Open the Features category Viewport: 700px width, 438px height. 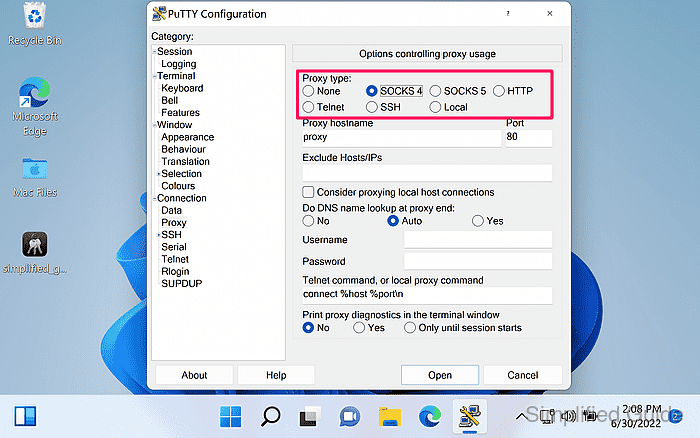point(180,113)
